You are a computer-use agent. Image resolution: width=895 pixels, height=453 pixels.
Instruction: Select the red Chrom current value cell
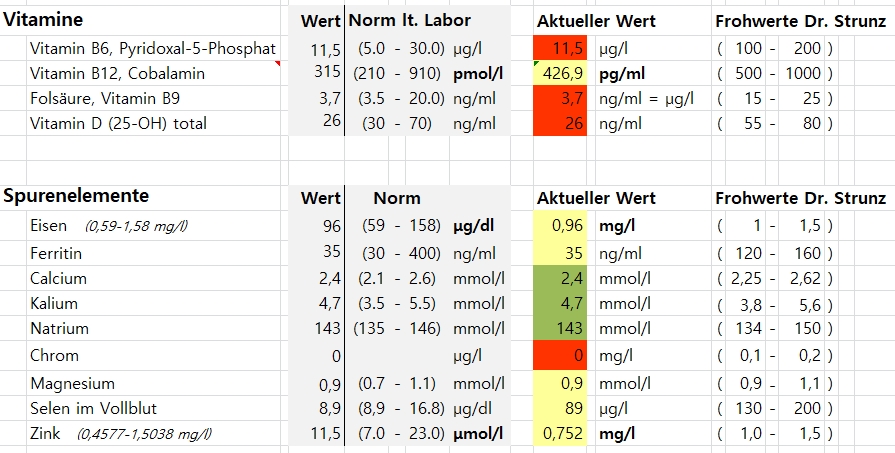[564, 354]
